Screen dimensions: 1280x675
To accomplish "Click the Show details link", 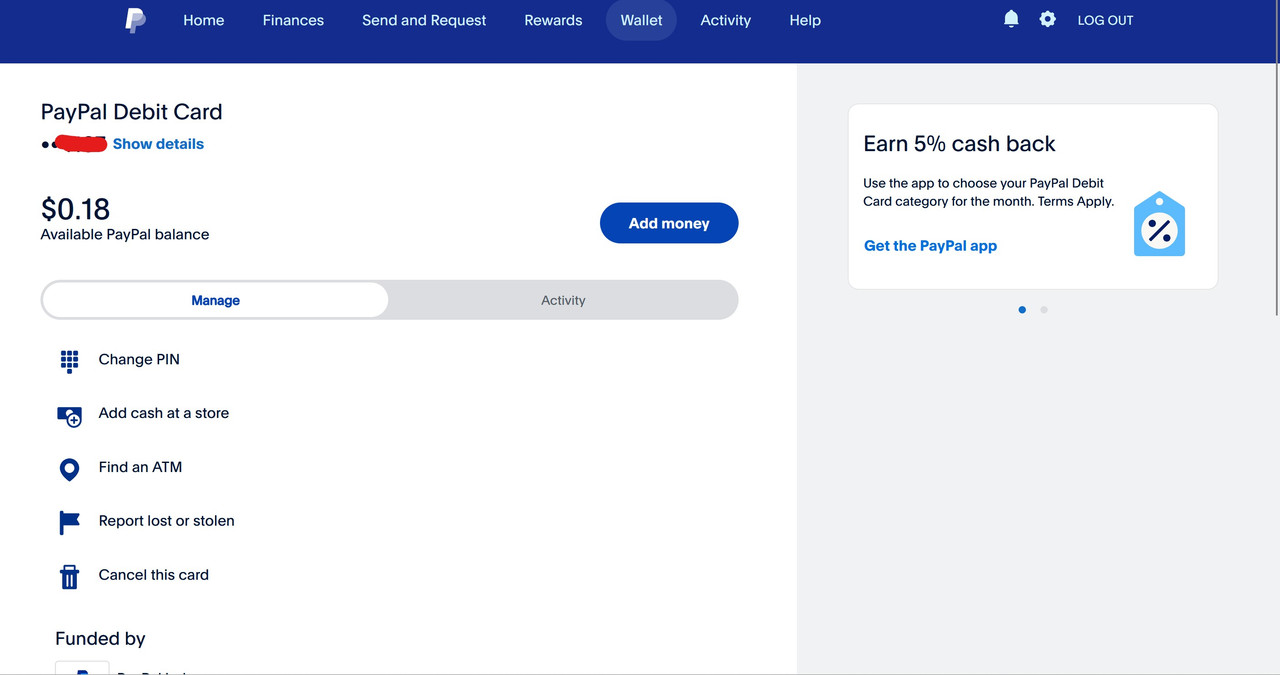I will tap(158, 144).
